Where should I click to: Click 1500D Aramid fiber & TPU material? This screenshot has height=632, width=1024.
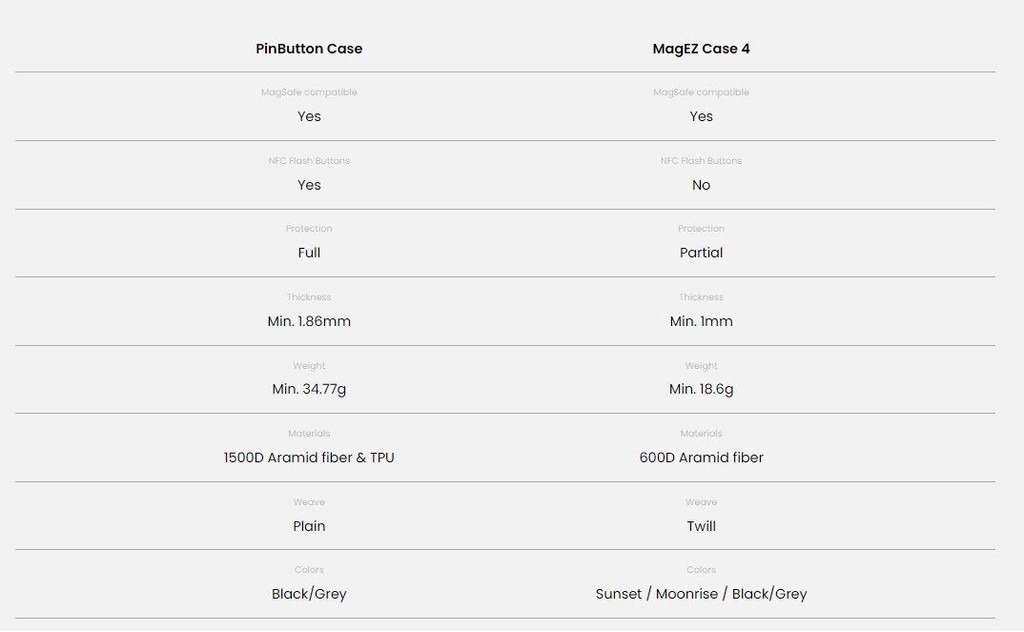coord(309,458)
